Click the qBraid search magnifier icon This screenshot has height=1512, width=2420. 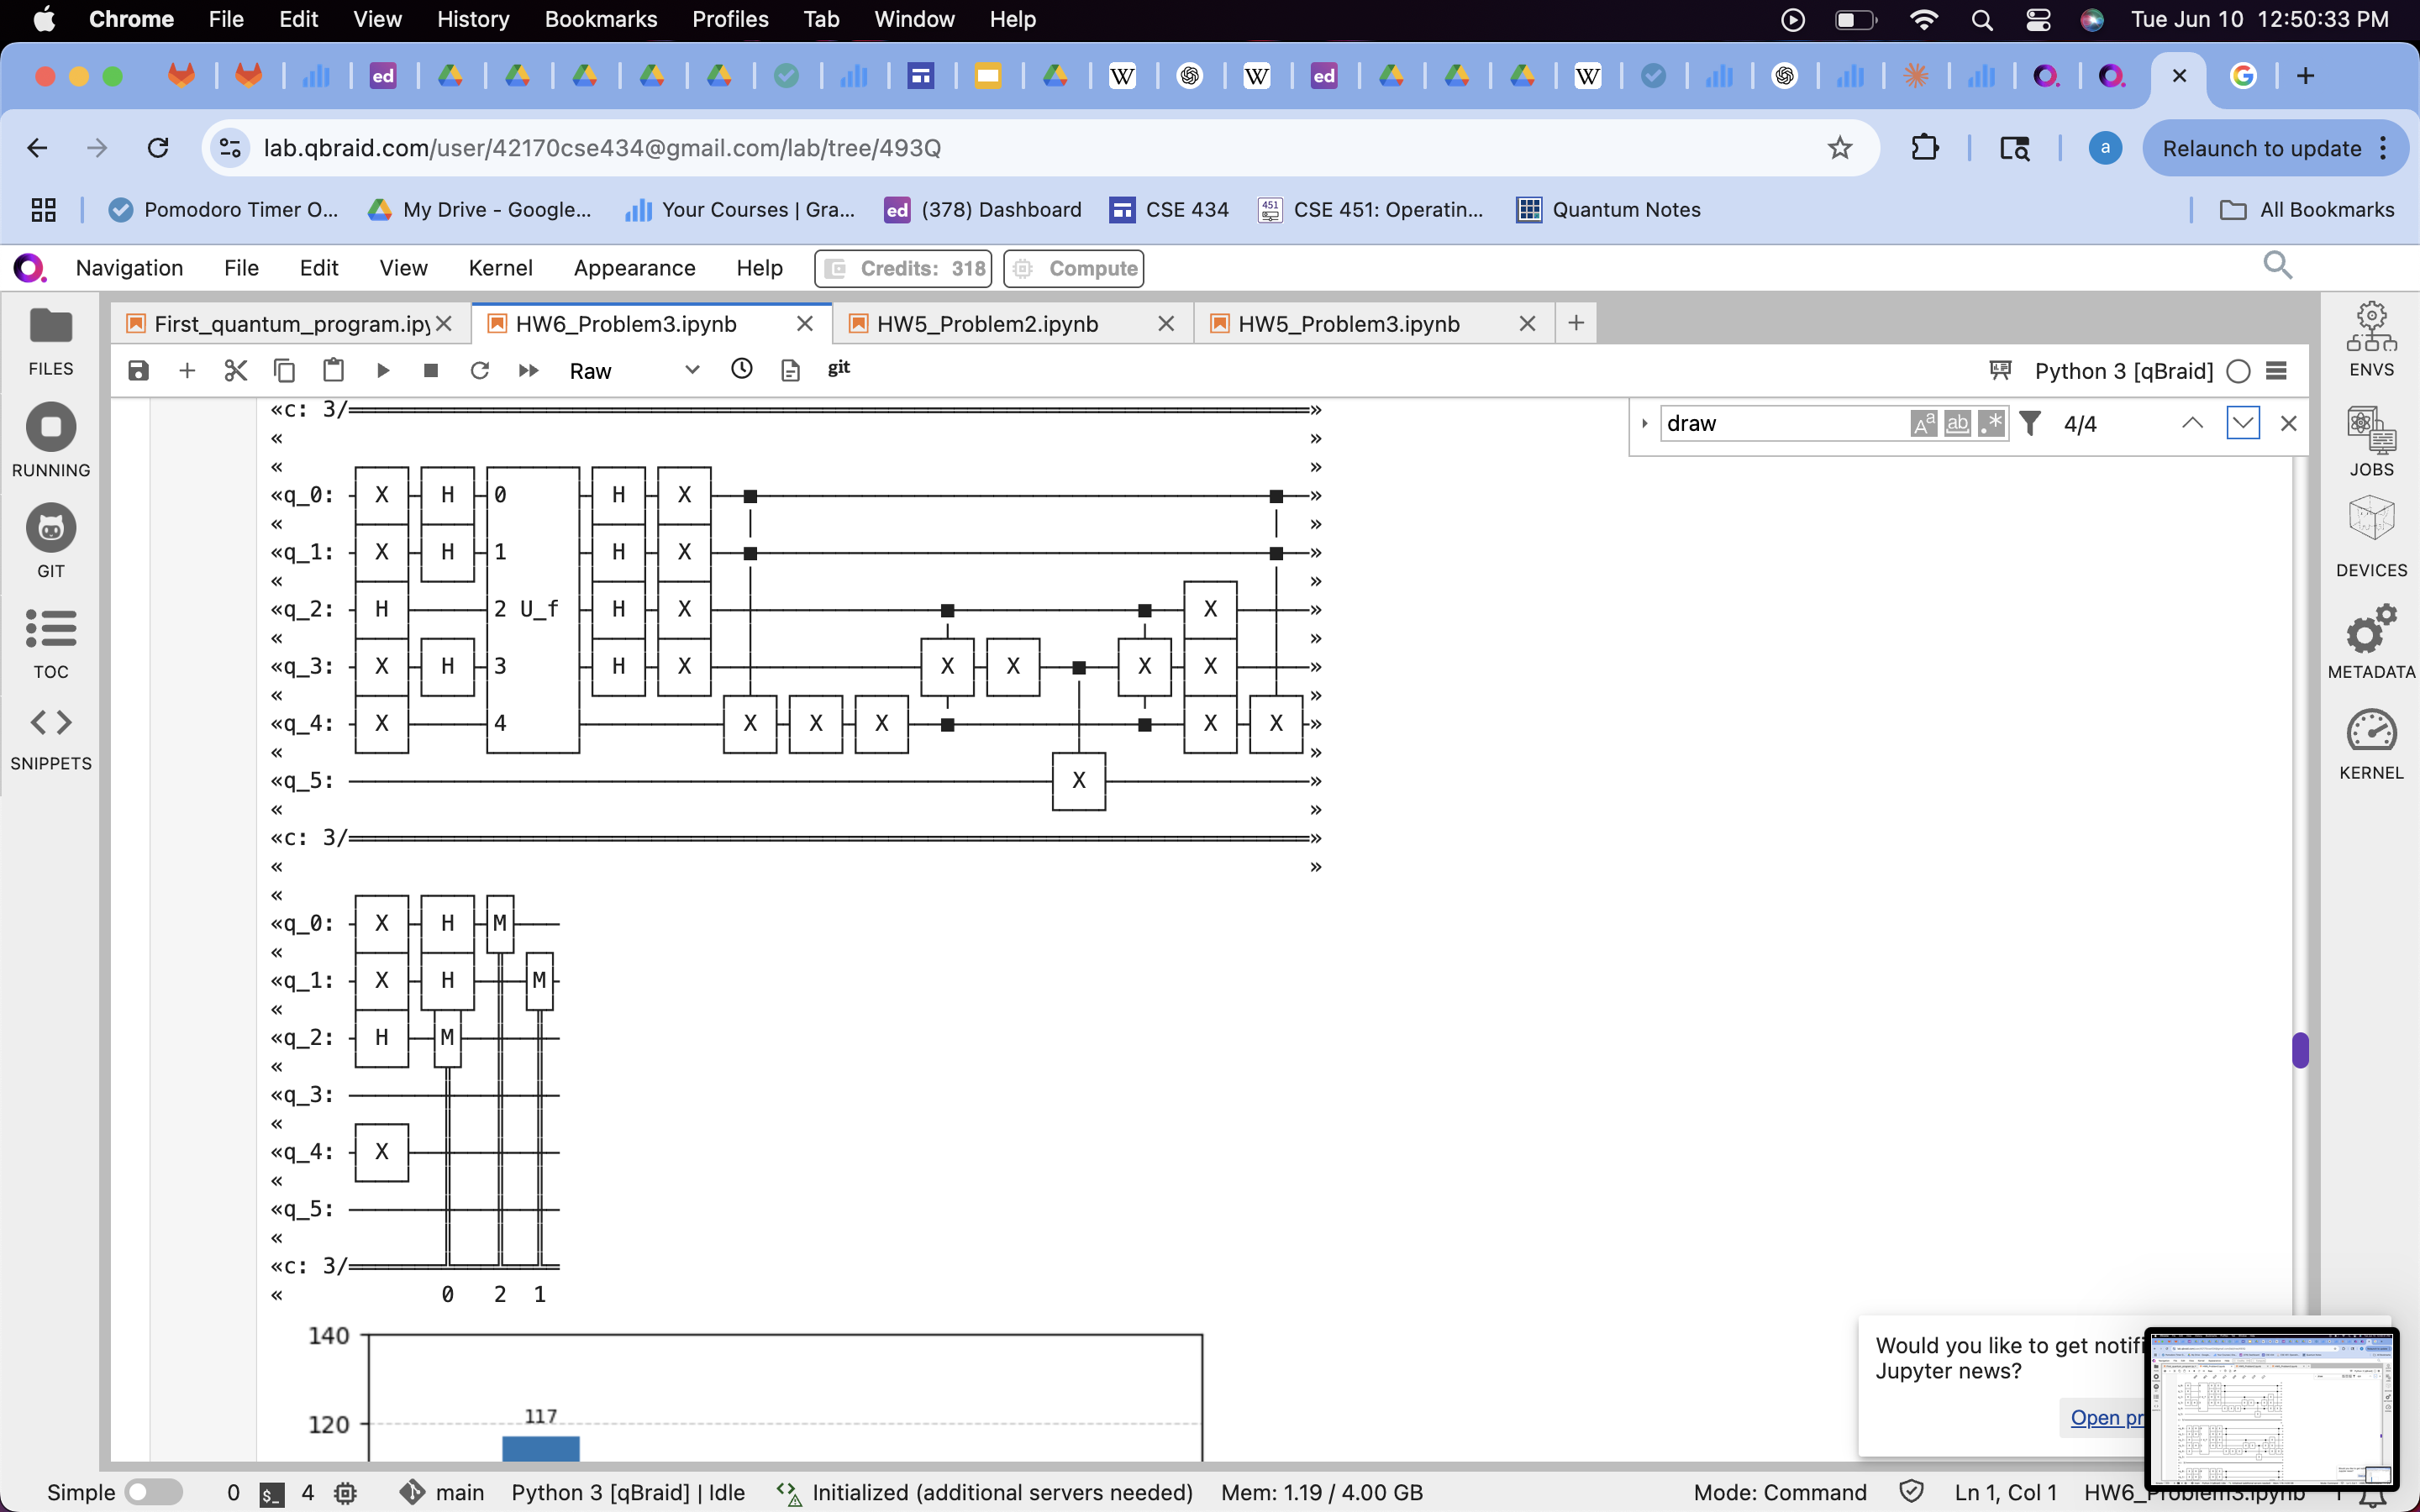coord(2278,265)
